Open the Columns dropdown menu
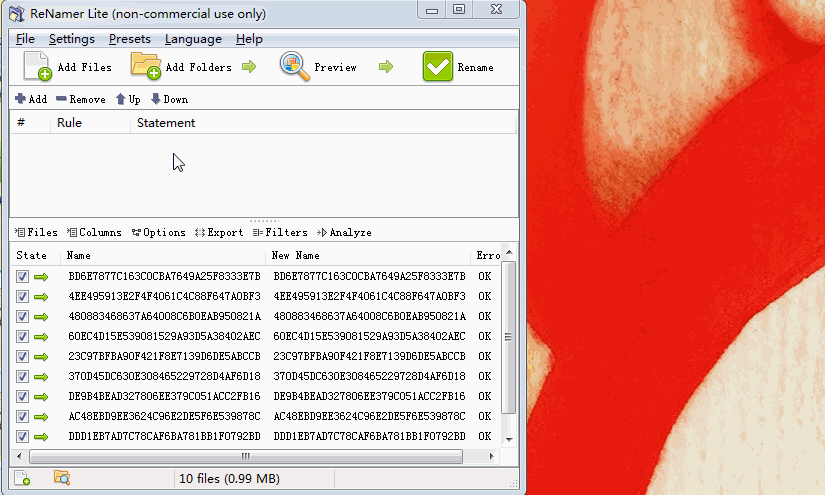The height and width of the screenshot is (495, 825). pyautogui.click(x=94, y=232)
